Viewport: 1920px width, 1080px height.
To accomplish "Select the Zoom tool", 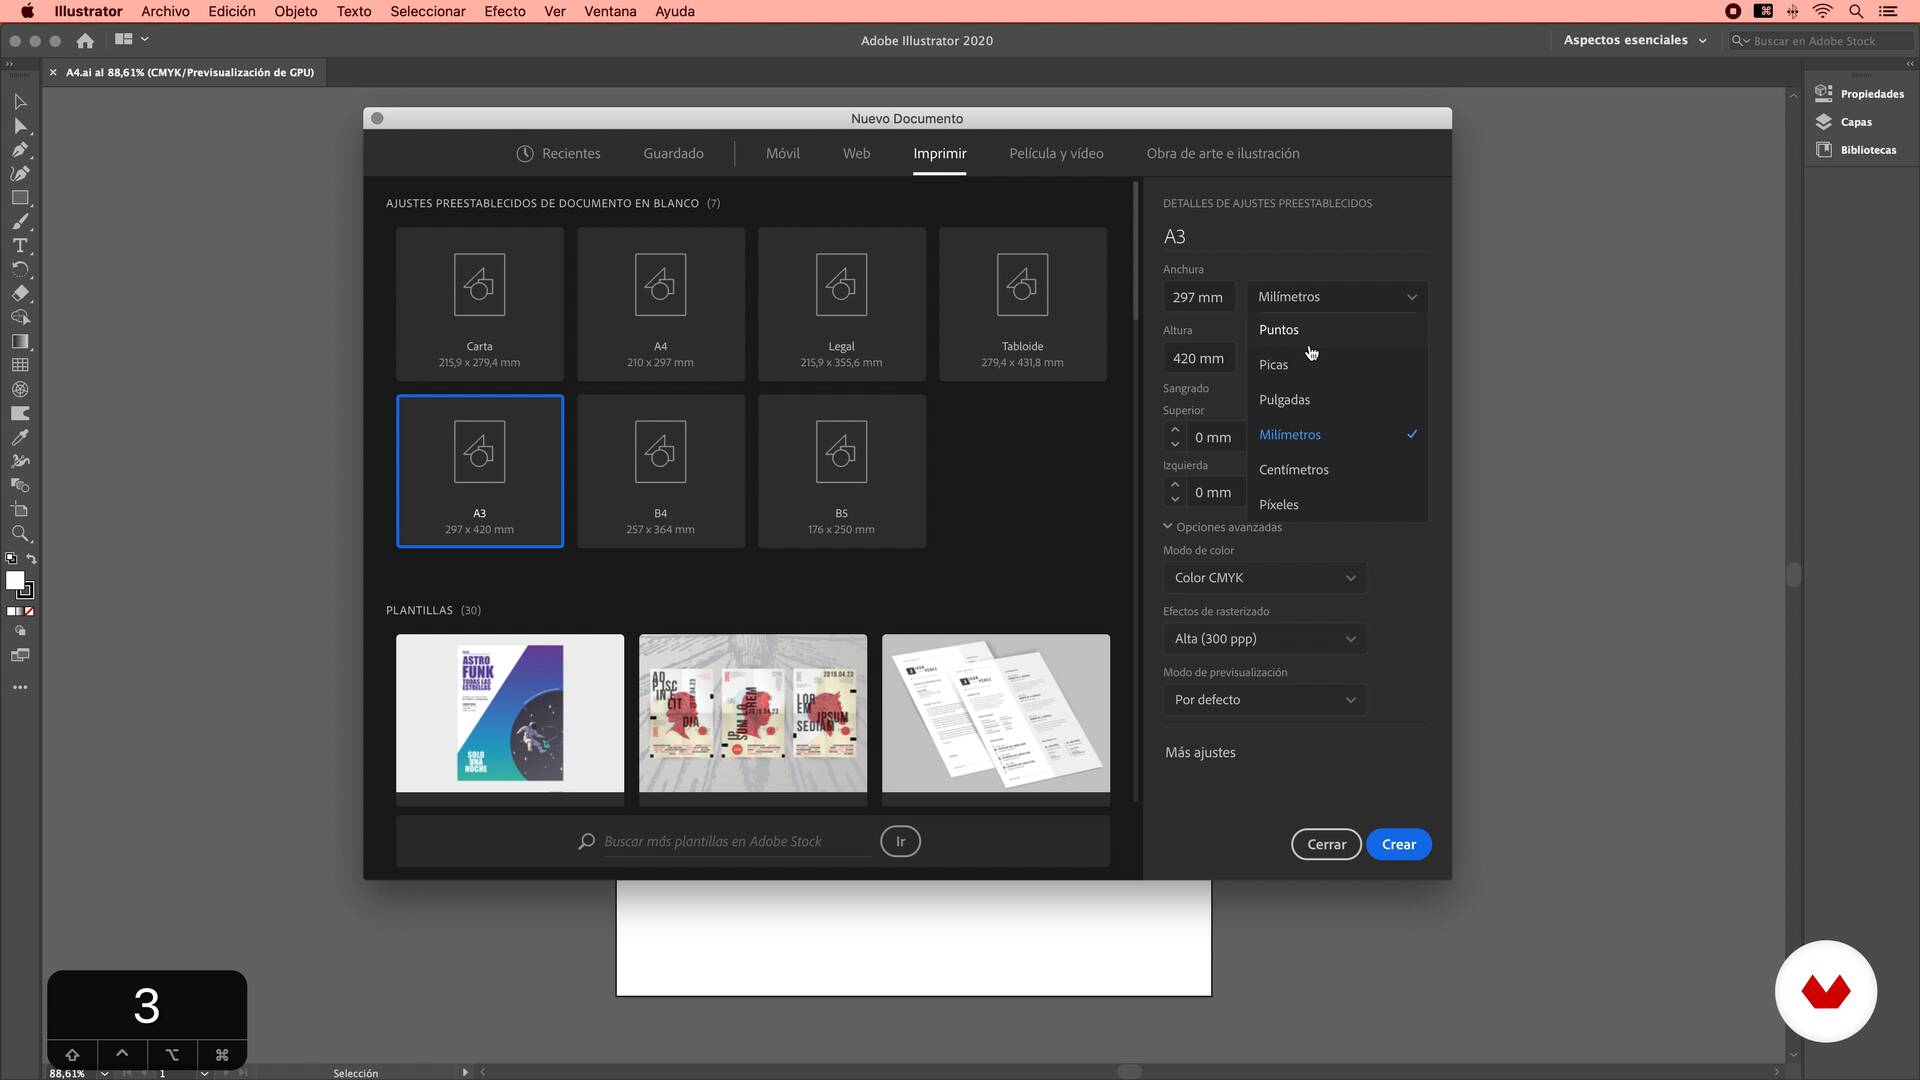I will (x=20, y=534).
